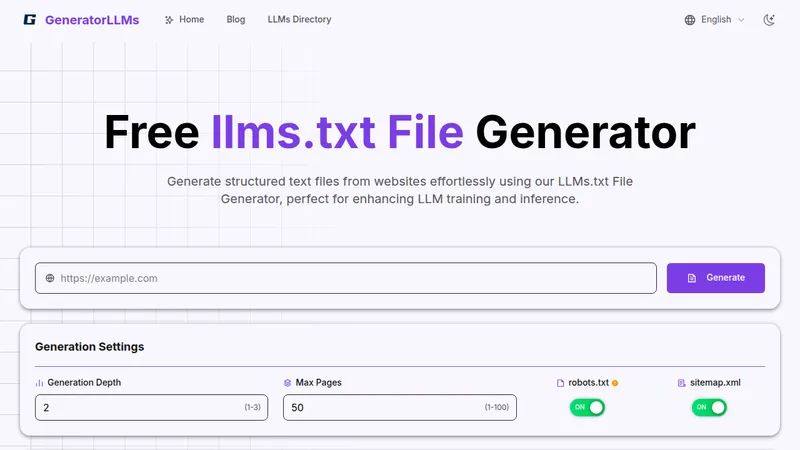Click the Max Pages layers icon
Image resolution: width=800 pixels, height=450 pixels.
coord(287,383)
